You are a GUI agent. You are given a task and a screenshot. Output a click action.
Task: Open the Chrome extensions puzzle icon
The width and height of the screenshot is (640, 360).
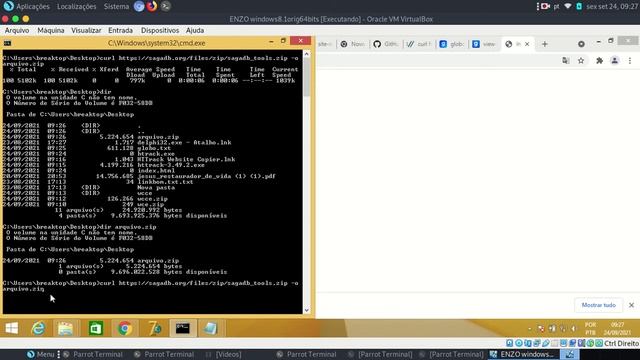point(599,61)
